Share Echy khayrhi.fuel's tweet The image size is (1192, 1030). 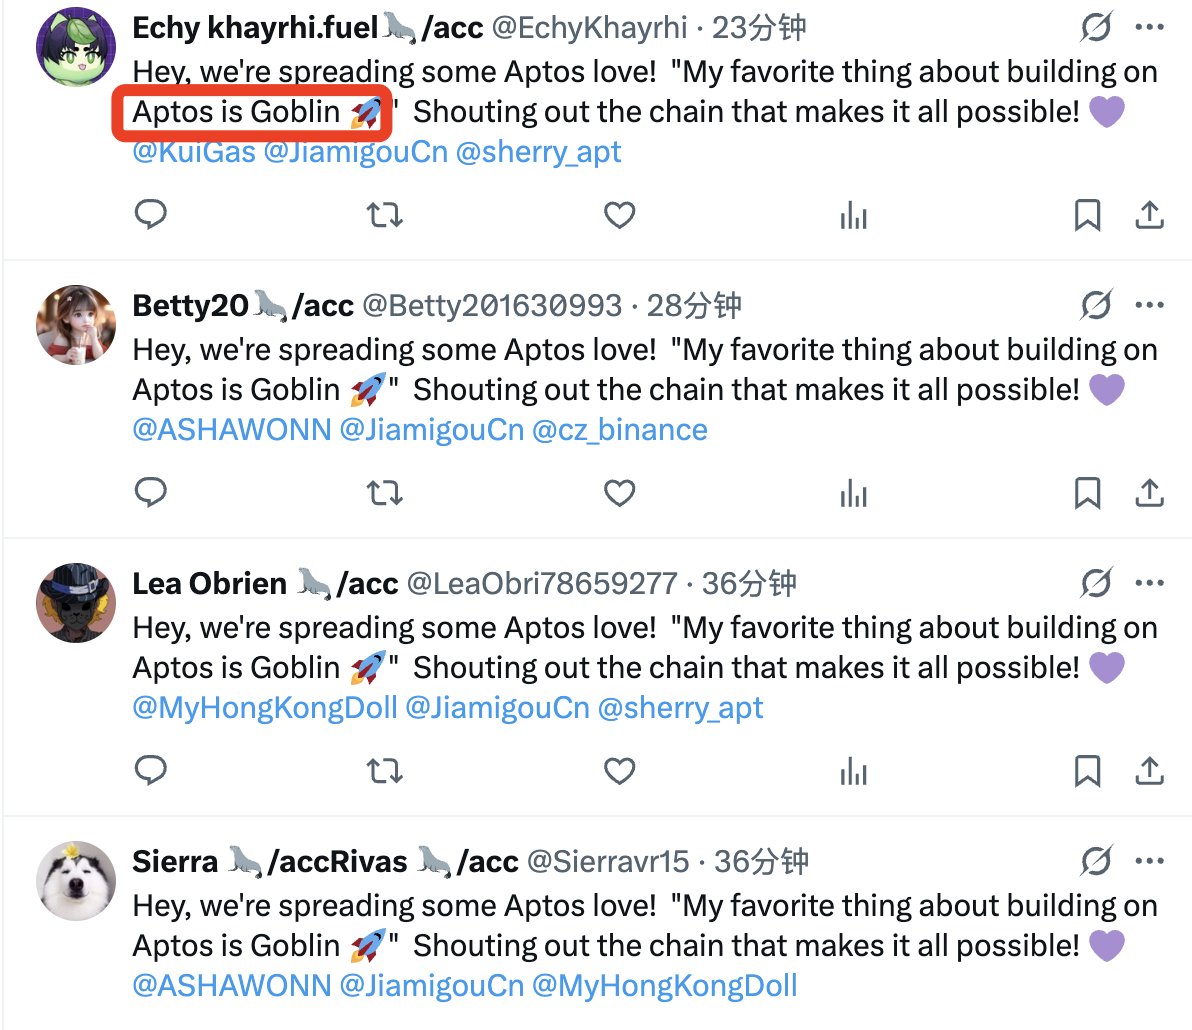(1150, 215)
